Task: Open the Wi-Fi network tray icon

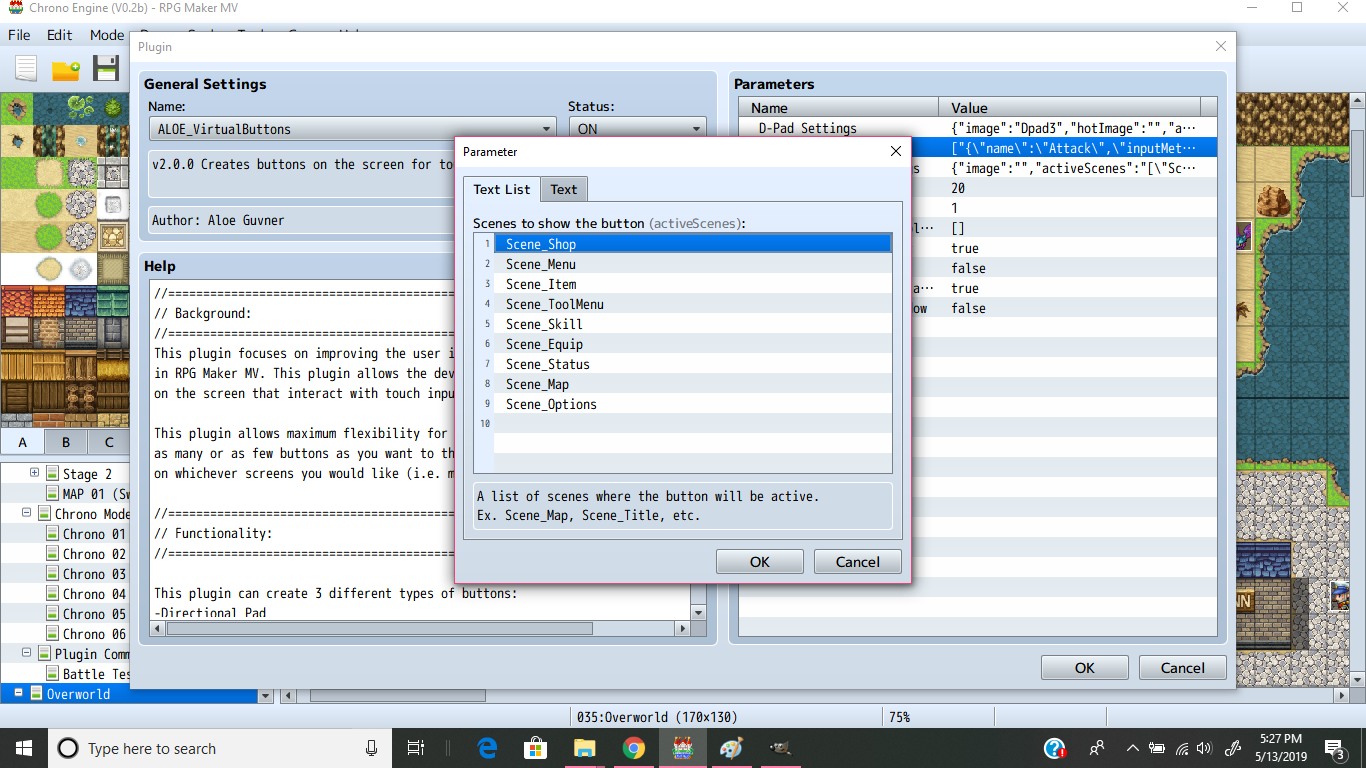Action: tap(1182, 748)
